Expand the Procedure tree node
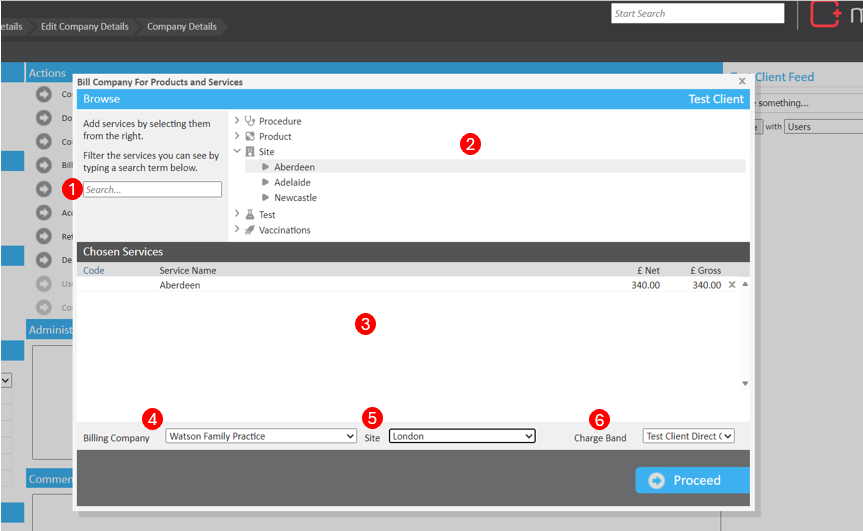This screenshot has height=531, width=863. point(237,121)
